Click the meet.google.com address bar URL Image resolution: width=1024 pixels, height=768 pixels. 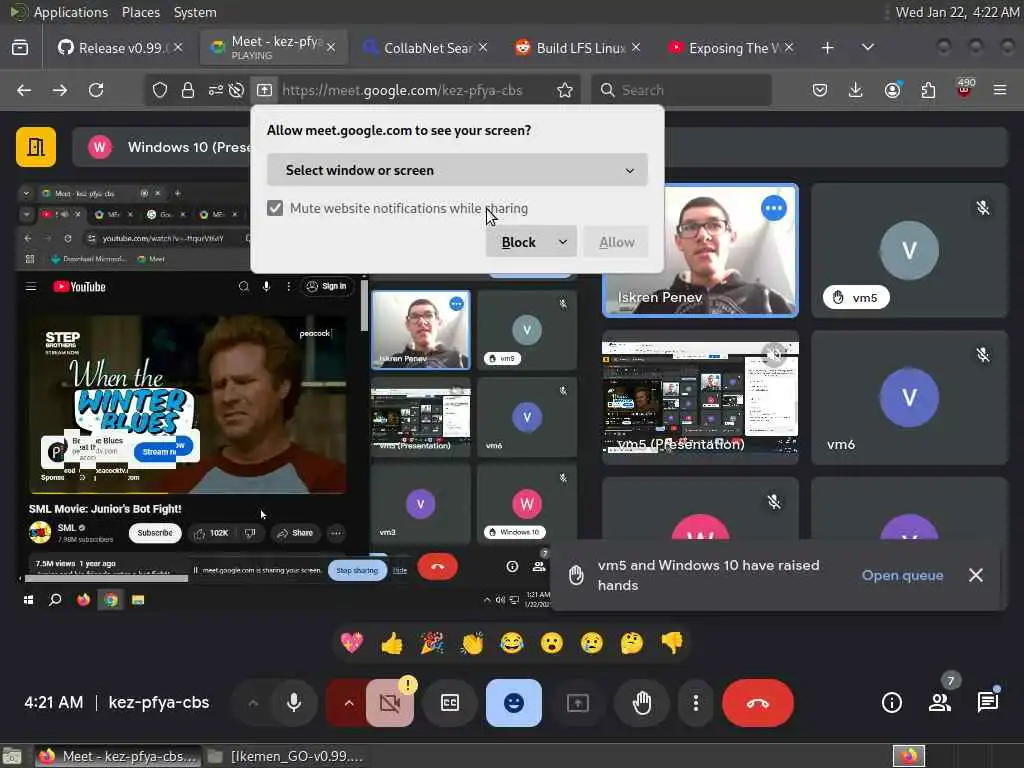pos(402,90)
